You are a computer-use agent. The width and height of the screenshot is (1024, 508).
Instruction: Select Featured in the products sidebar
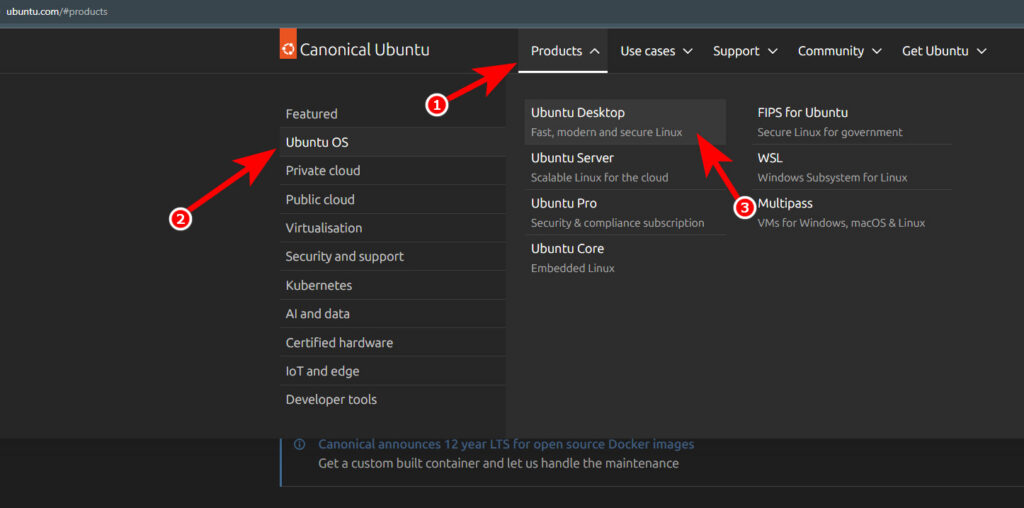(x=392, y=114)
